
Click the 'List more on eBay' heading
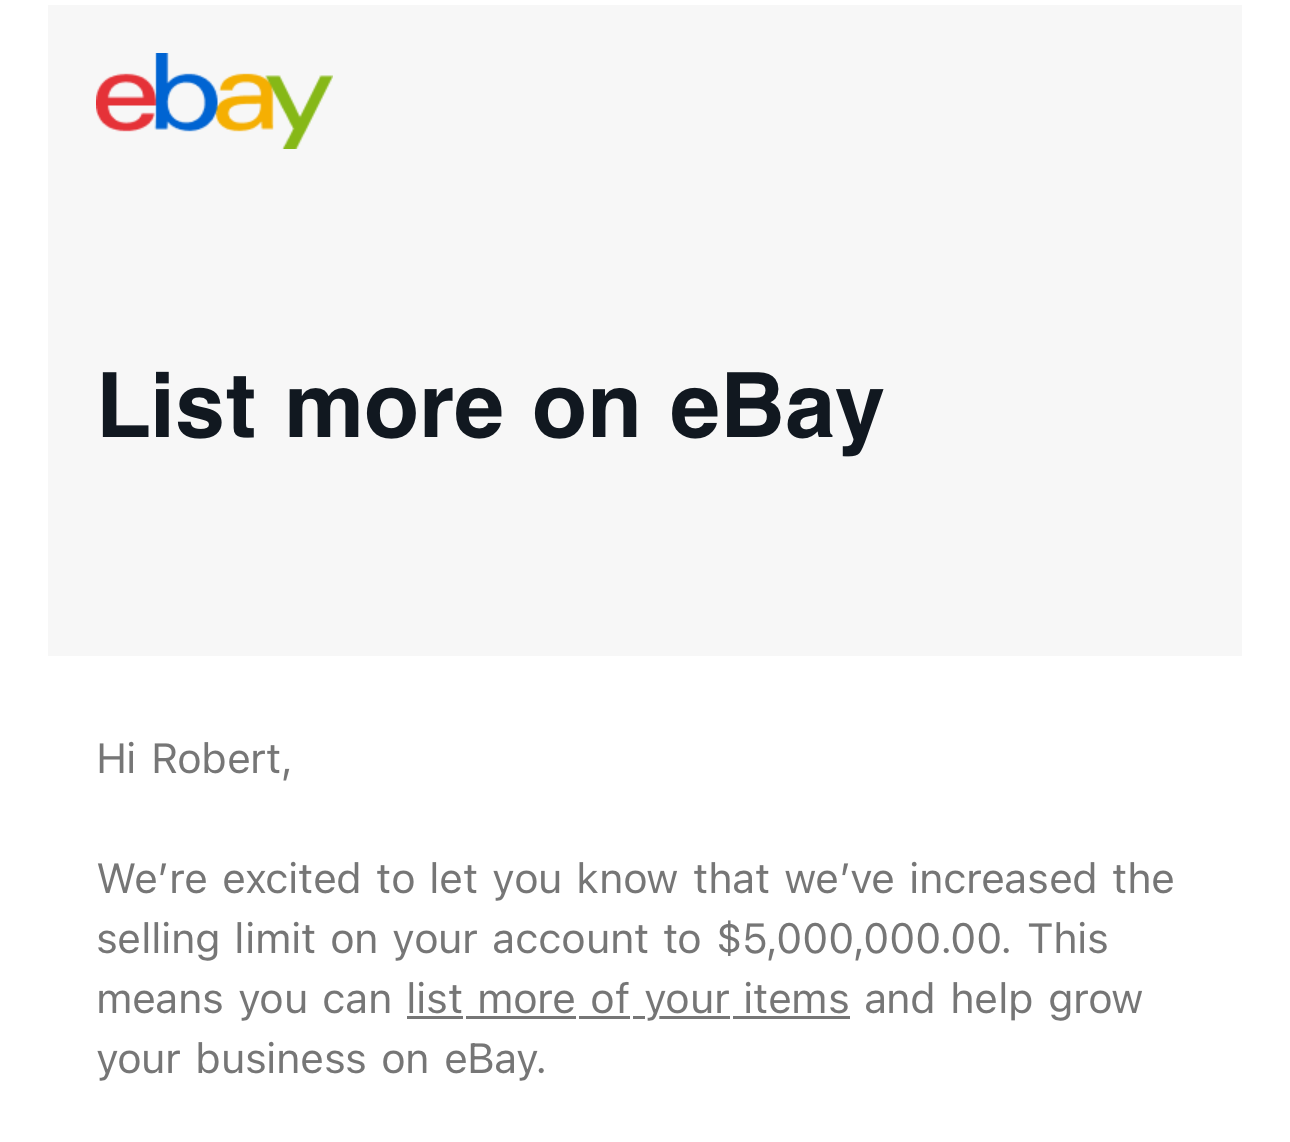[x=490, y=405]
